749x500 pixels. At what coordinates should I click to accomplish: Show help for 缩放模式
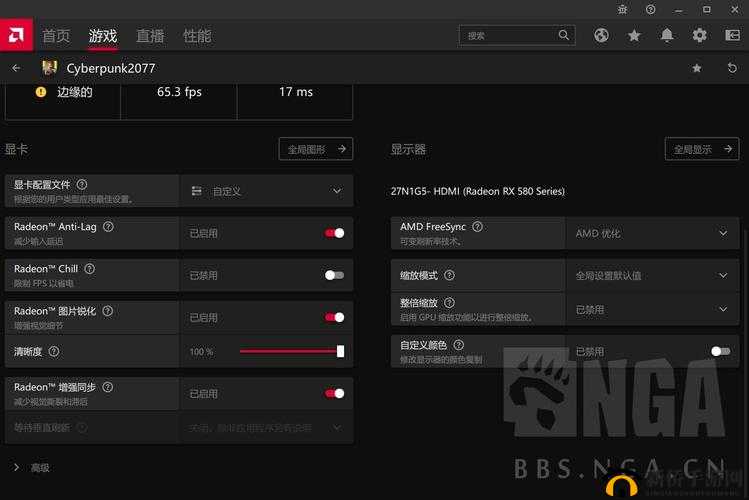coord(449,275)
